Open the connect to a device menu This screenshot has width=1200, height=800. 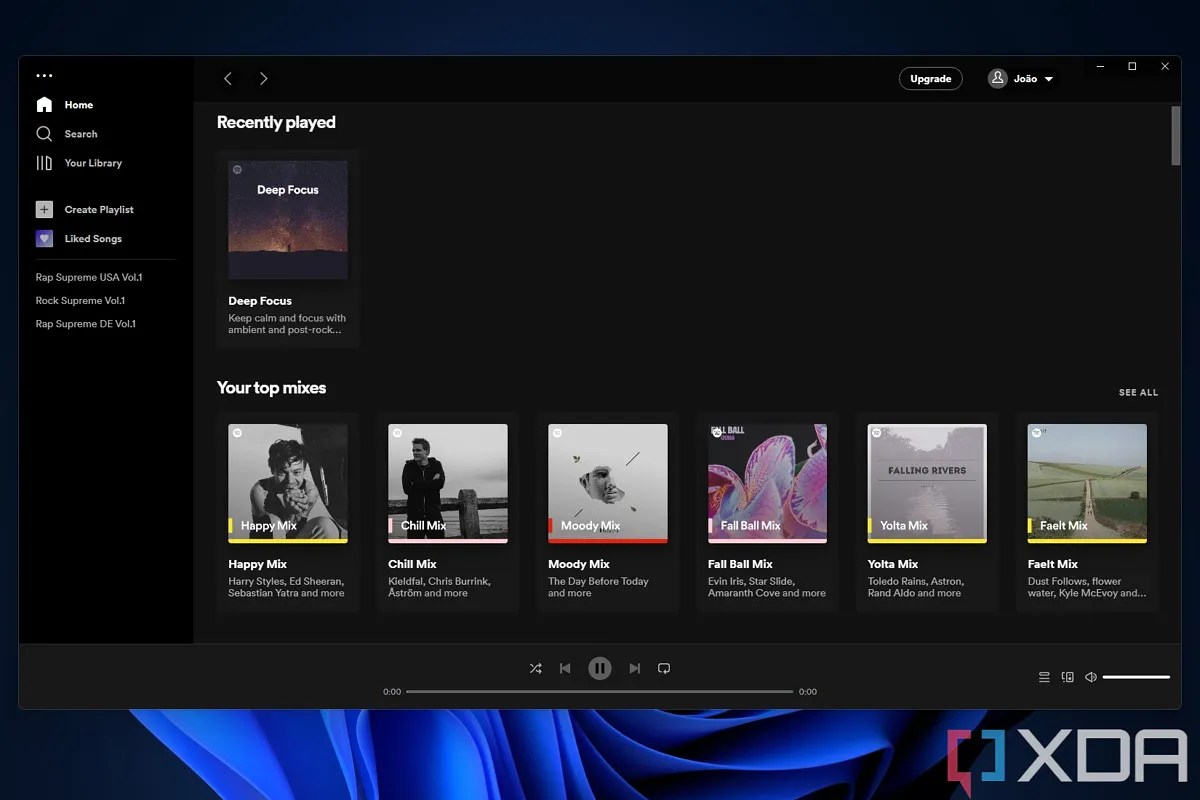[1067, 677]
